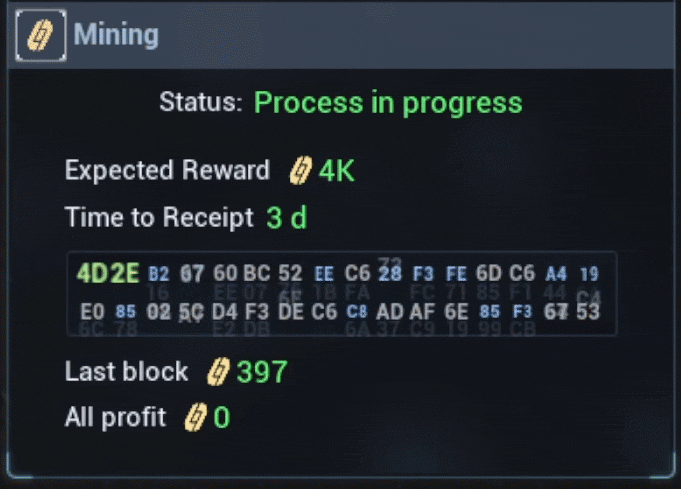681x489 pixels.
Task: Click the Expected Reward label
Action: coord(167,170)
